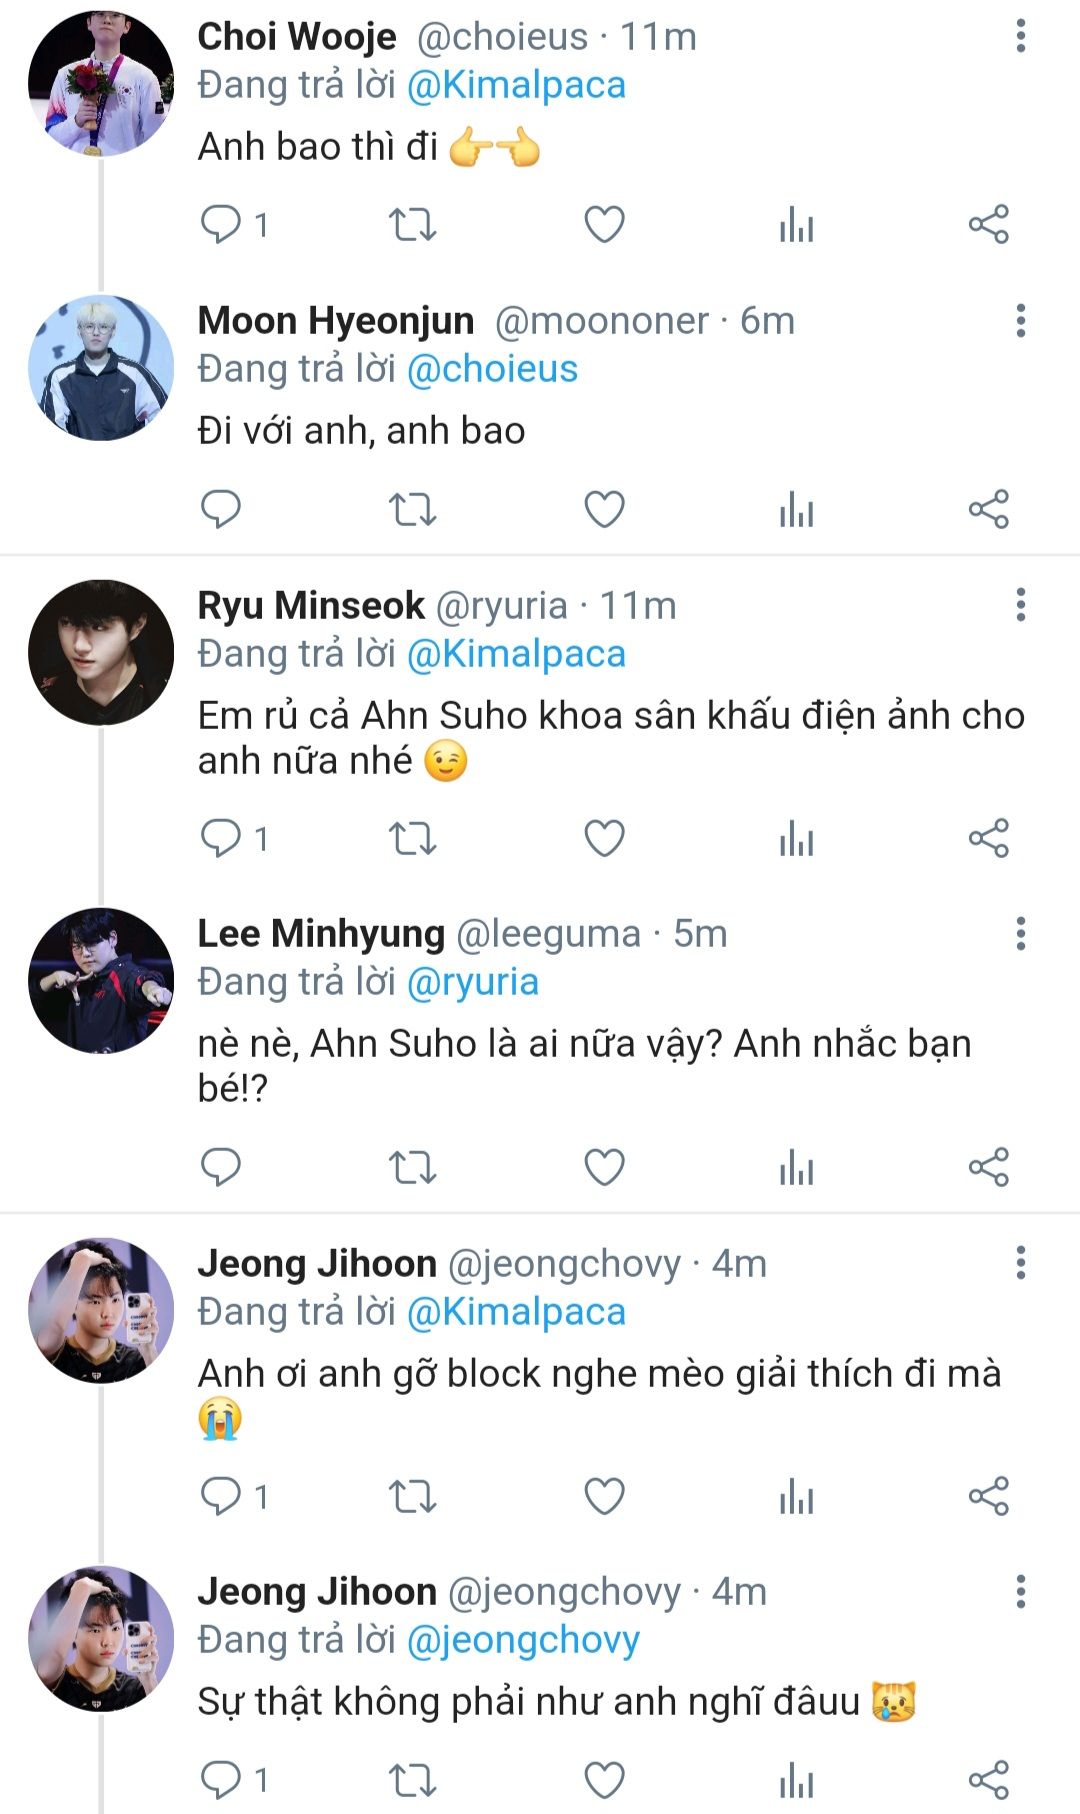Share Choi Wooje's tweet
1080x1814 pixels.
[x=988, y=224]
